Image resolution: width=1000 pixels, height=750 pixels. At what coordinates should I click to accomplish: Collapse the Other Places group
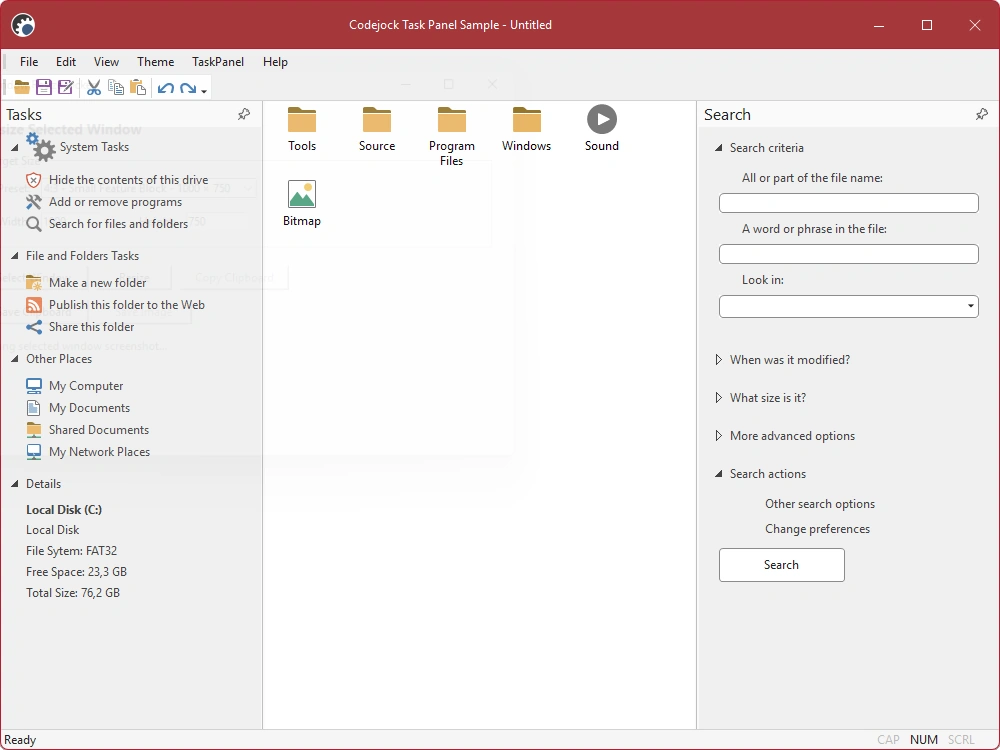click(x=15, y=359)
